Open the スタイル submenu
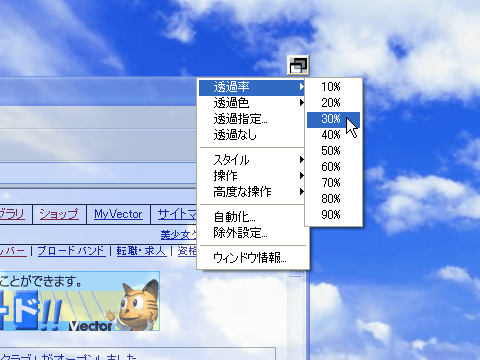This screenshot has width=480, height=360. click(252, 160)
